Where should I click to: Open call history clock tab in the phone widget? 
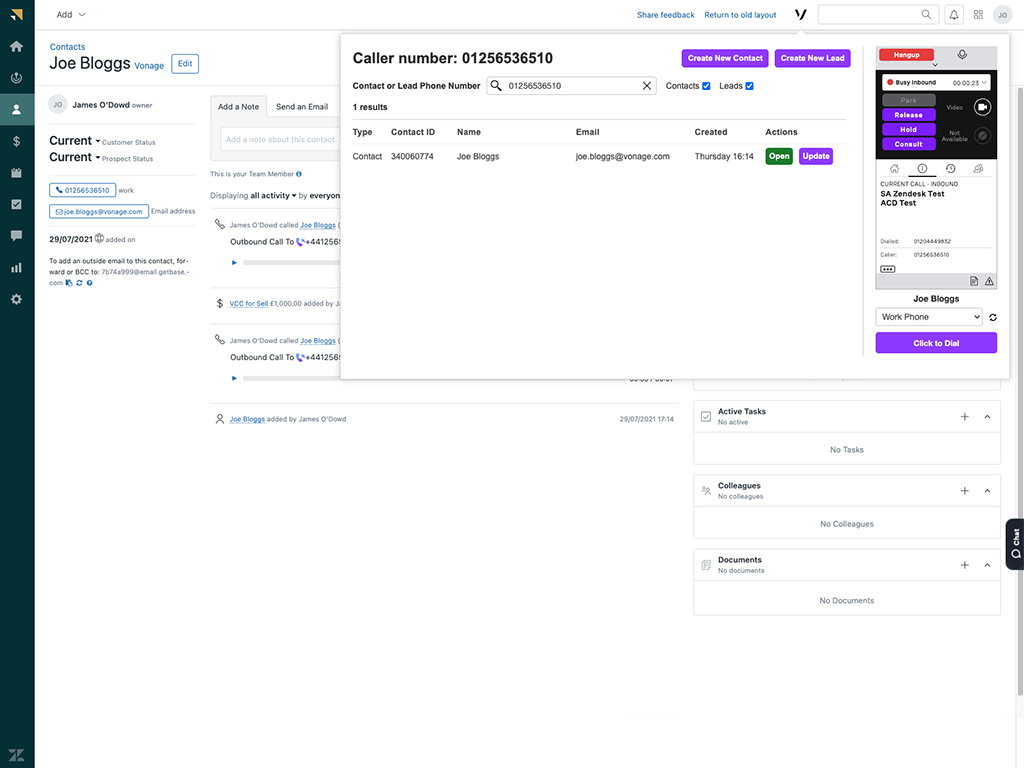click(950, 169)
